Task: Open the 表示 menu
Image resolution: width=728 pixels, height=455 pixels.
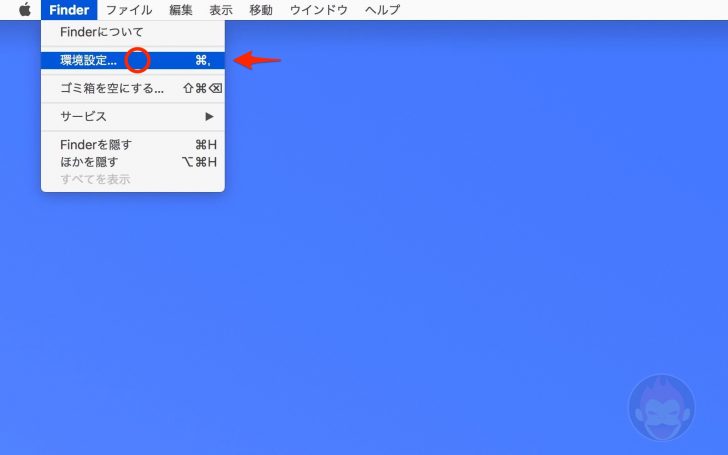Action: click(221, 10)
